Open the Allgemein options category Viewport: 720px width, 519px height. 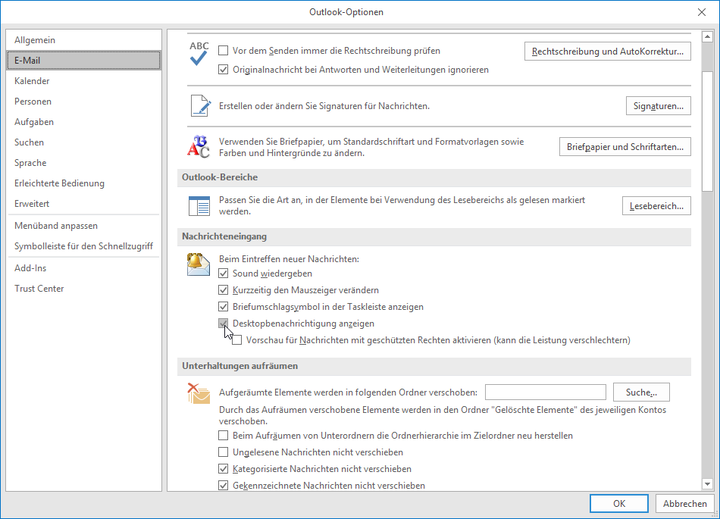[84, 40]
